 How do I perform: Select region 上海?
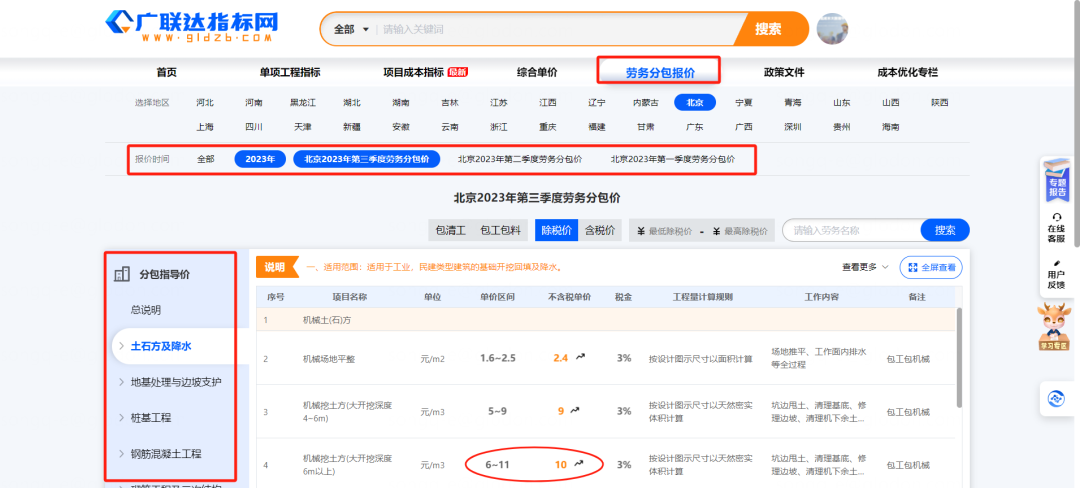click(205, 127)
